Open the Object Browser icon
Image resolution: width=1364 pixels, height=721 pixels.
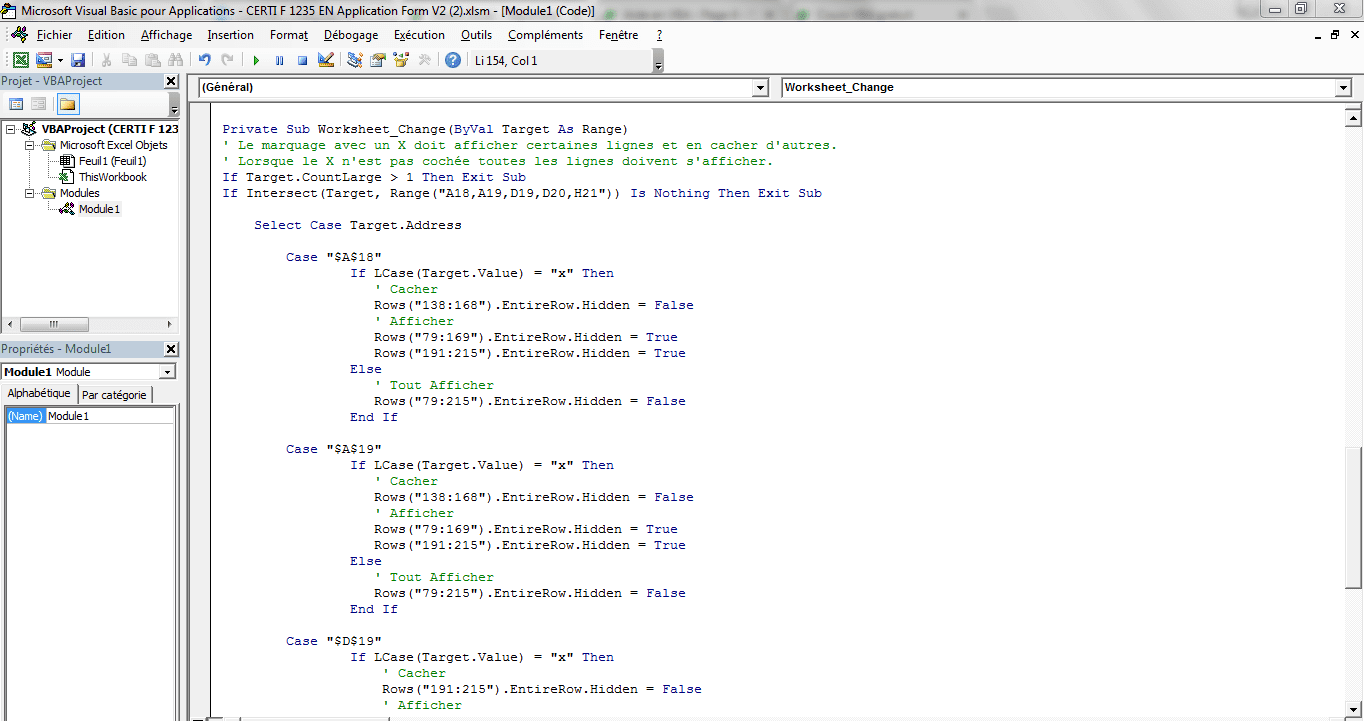tap(401, 61)
